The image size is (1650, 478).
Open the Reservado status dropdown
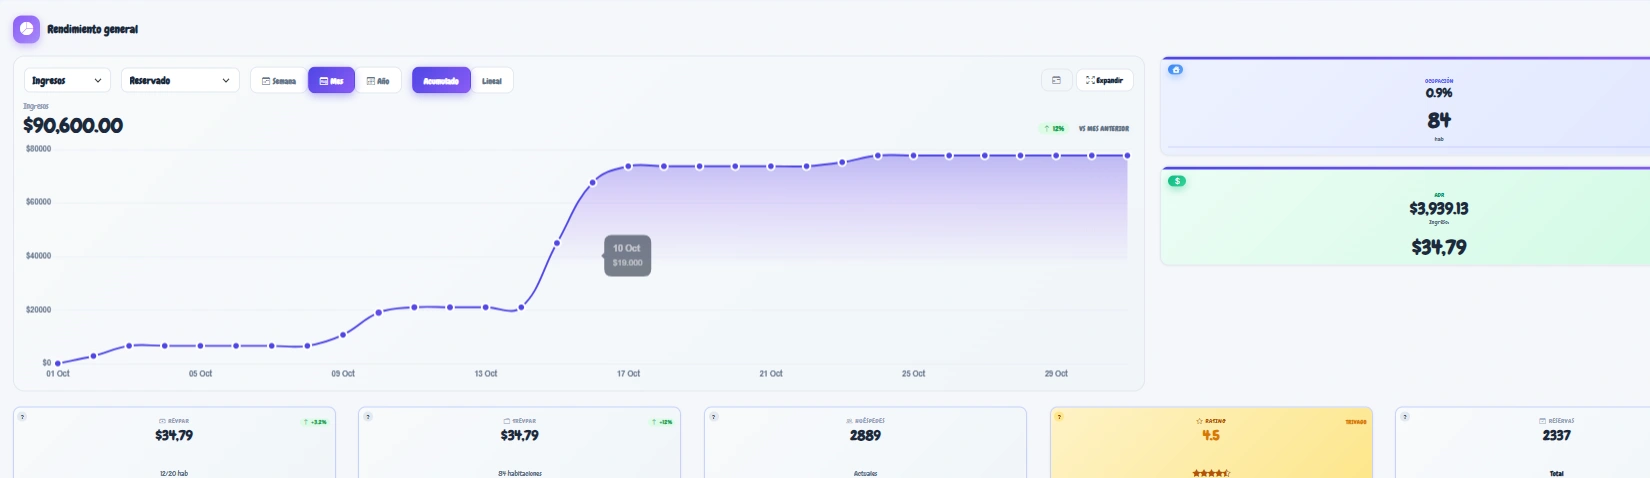click(180, 80)
